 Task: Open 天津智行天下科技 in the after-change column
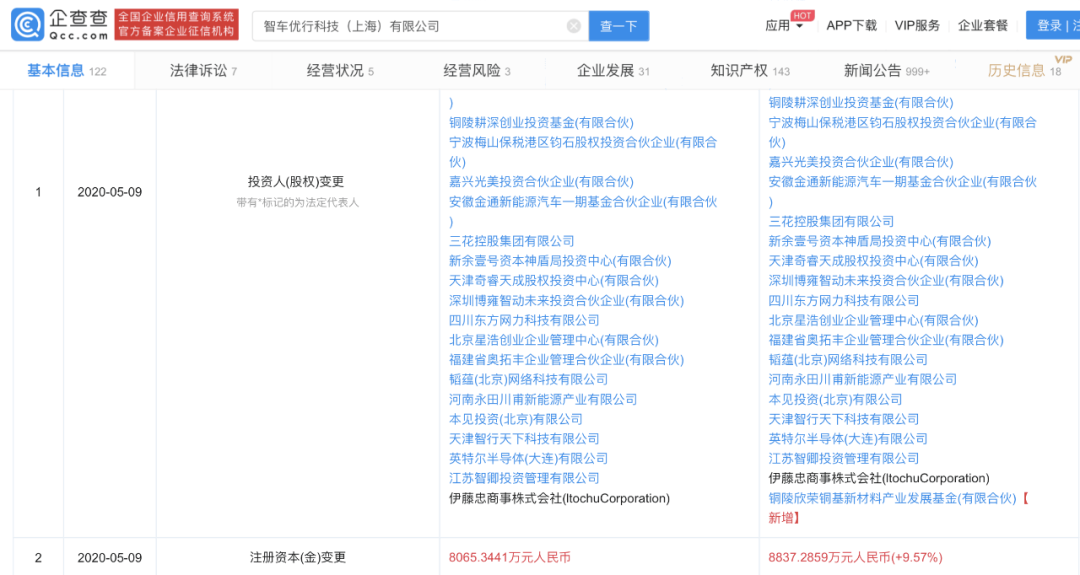(844, 419)
